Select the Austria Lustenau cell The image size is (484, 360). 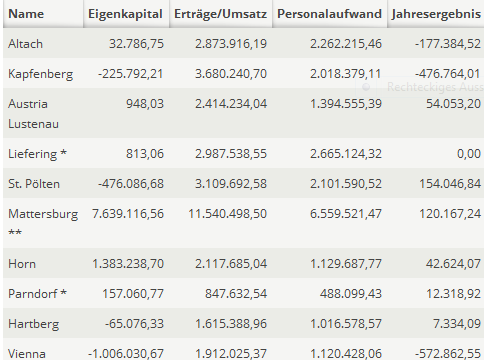pos(33,114)
